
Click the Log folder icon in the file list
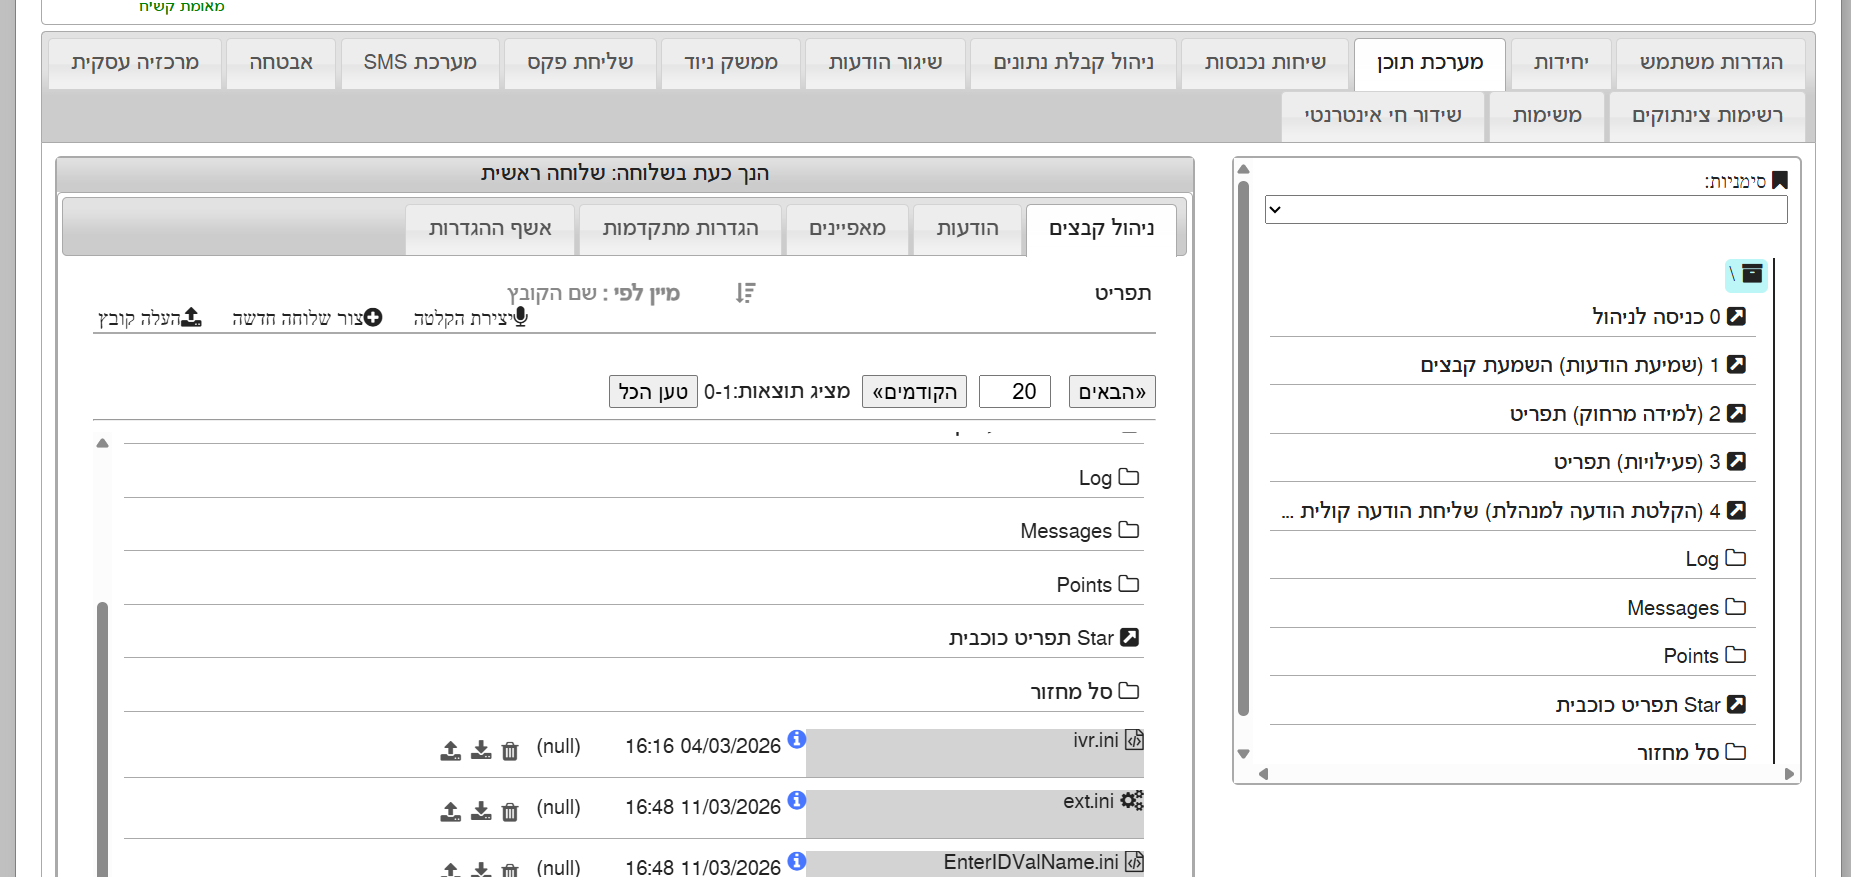[1129, 477]
